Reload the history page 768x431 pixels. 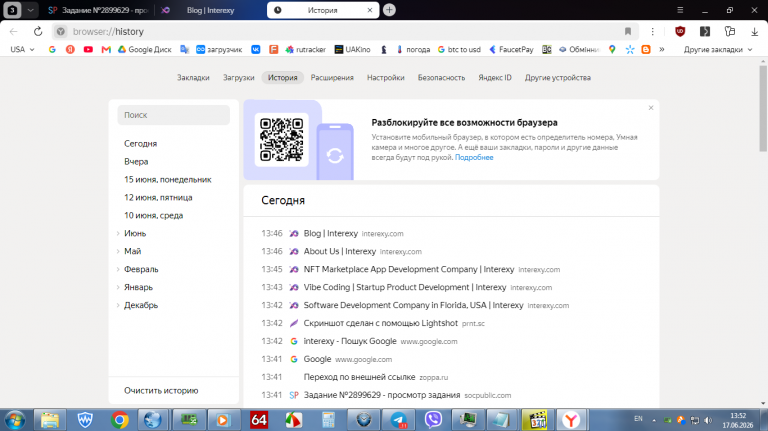point(38,31)
